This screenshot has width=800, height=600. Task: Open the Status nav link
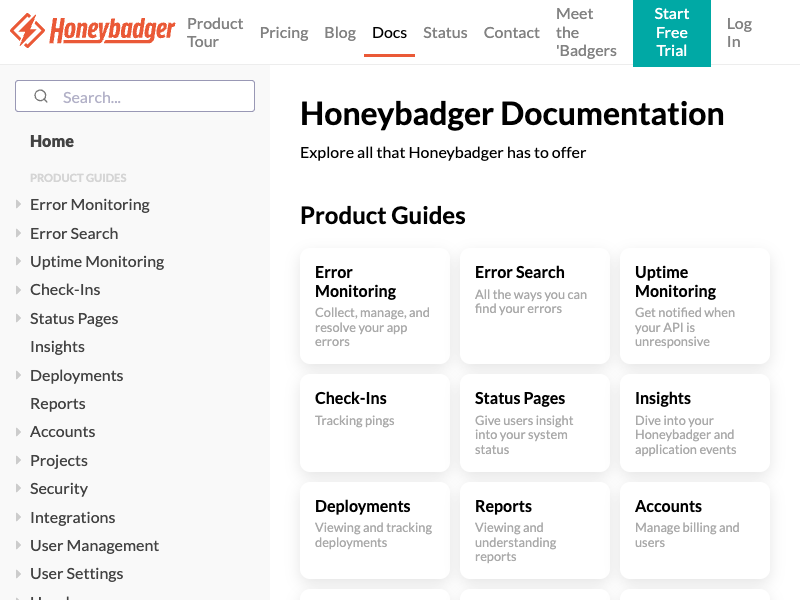(x=445, y=33)
